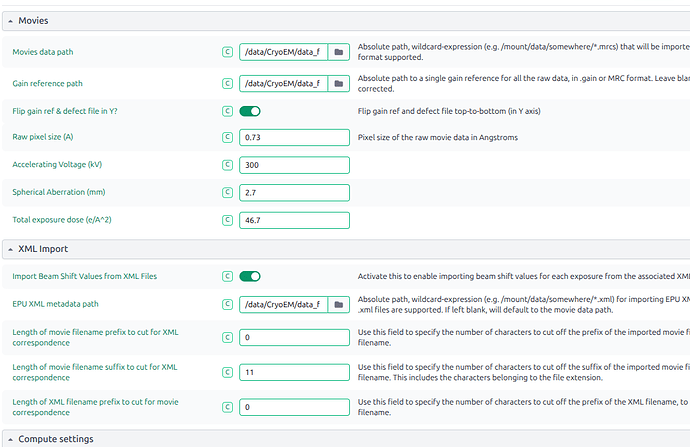Image resolution: width=690 pixels, height=447 pixels.
Task: Click the C icon beside Movies data path
Action: pyautogui.click(x=229, y=51)
